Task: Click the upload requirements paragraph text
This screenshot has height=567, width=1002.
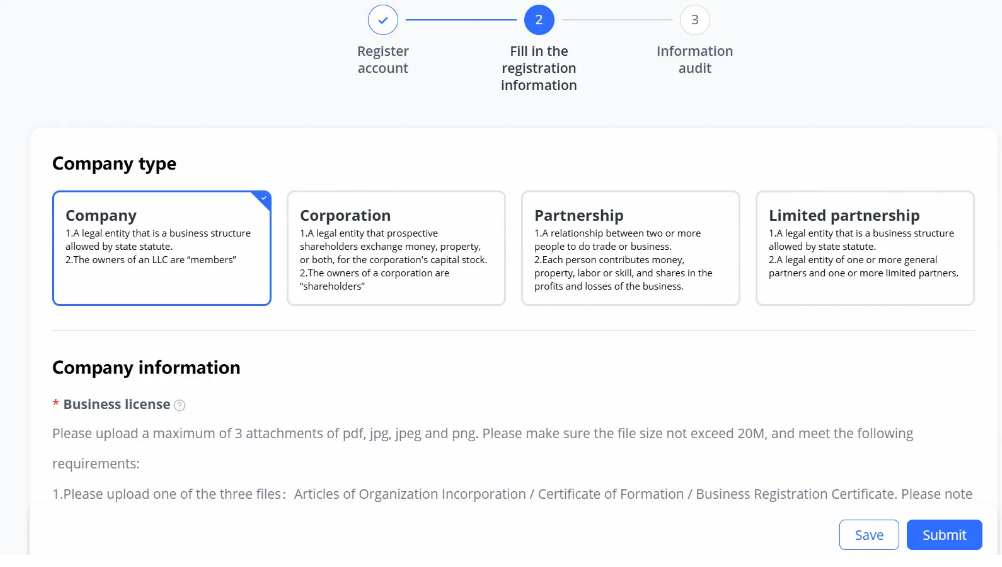Action: click(x=483, y=434)
